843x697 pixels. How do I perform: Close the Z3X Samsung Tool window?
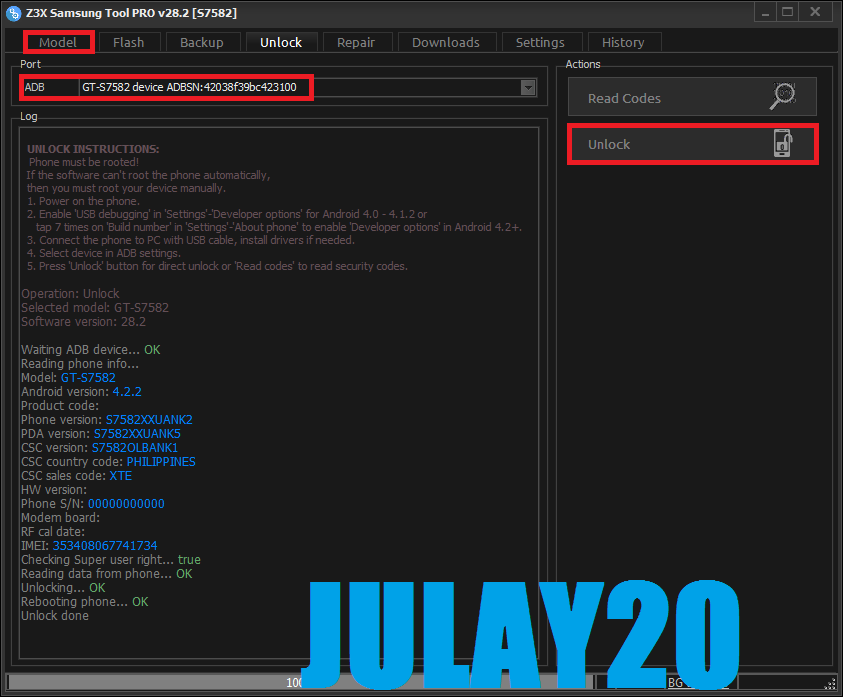click(x=815, y=12)
